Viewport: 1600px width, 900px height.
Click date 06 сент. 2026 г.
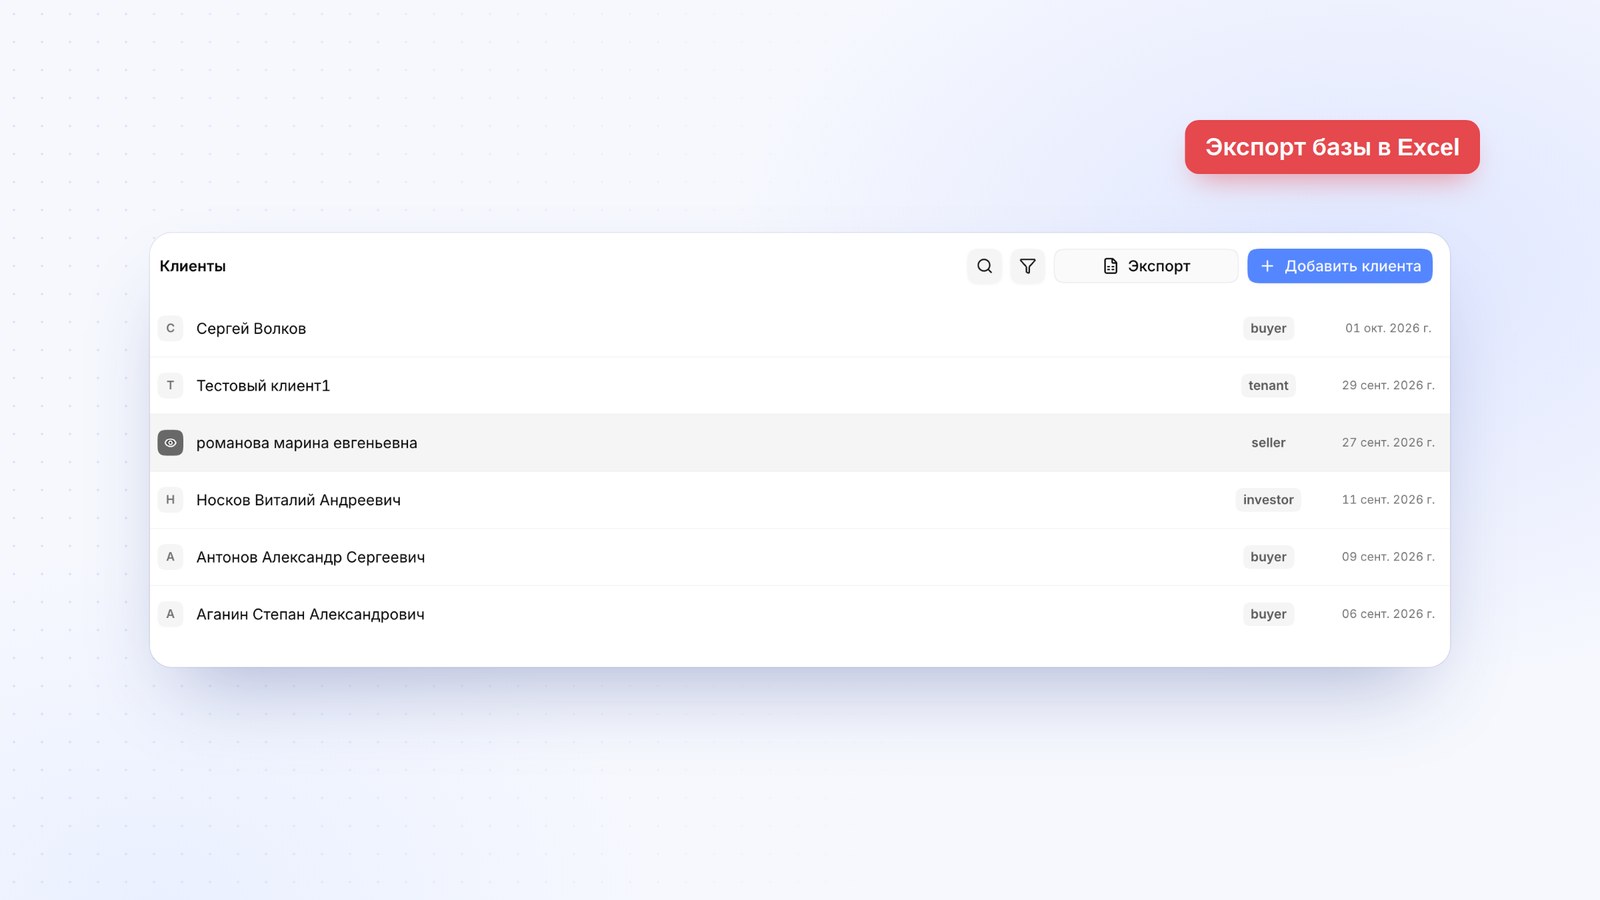pyautogui.click(x=1388, y=613)
